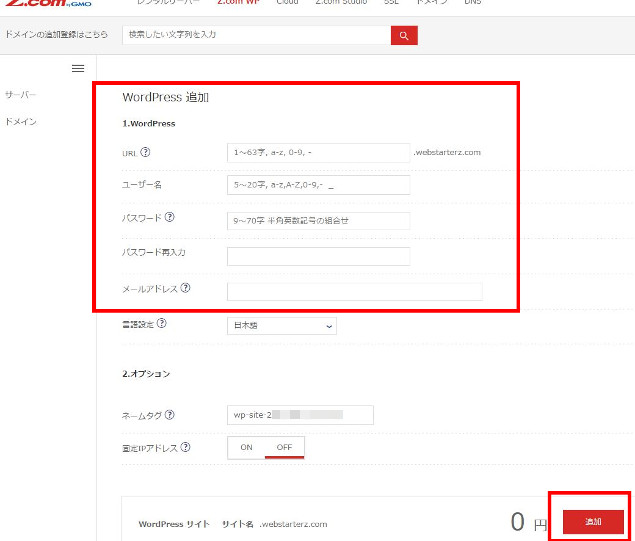Viewport: 635px width, 541px height.
Task: Focus the メールアドレス input field
Action: [x=355, y=292]
